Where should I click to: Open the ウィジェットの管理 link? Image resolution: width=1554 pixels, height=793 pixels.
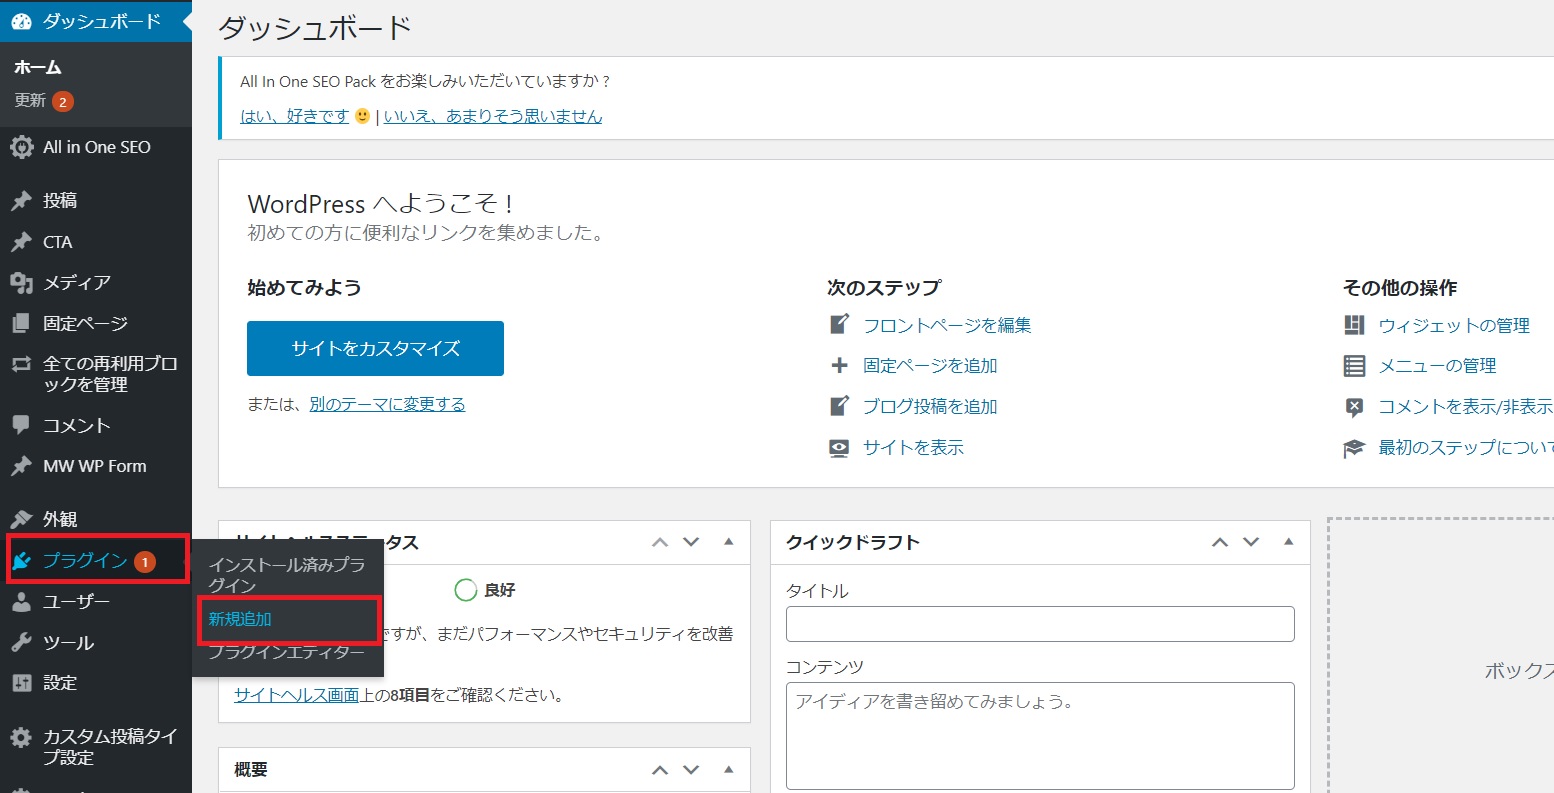point(1454,325)
